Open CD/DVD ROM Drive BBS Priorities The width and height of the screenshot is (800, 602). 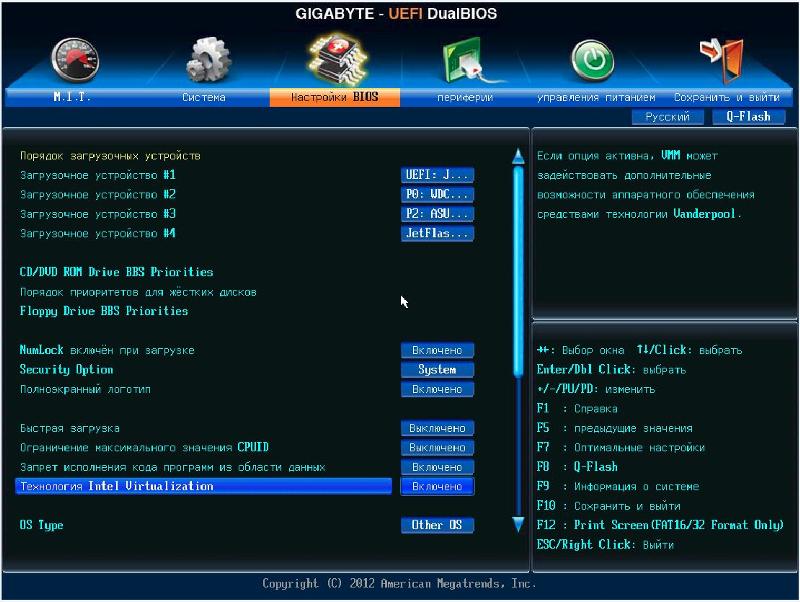[x=116, y=272]
